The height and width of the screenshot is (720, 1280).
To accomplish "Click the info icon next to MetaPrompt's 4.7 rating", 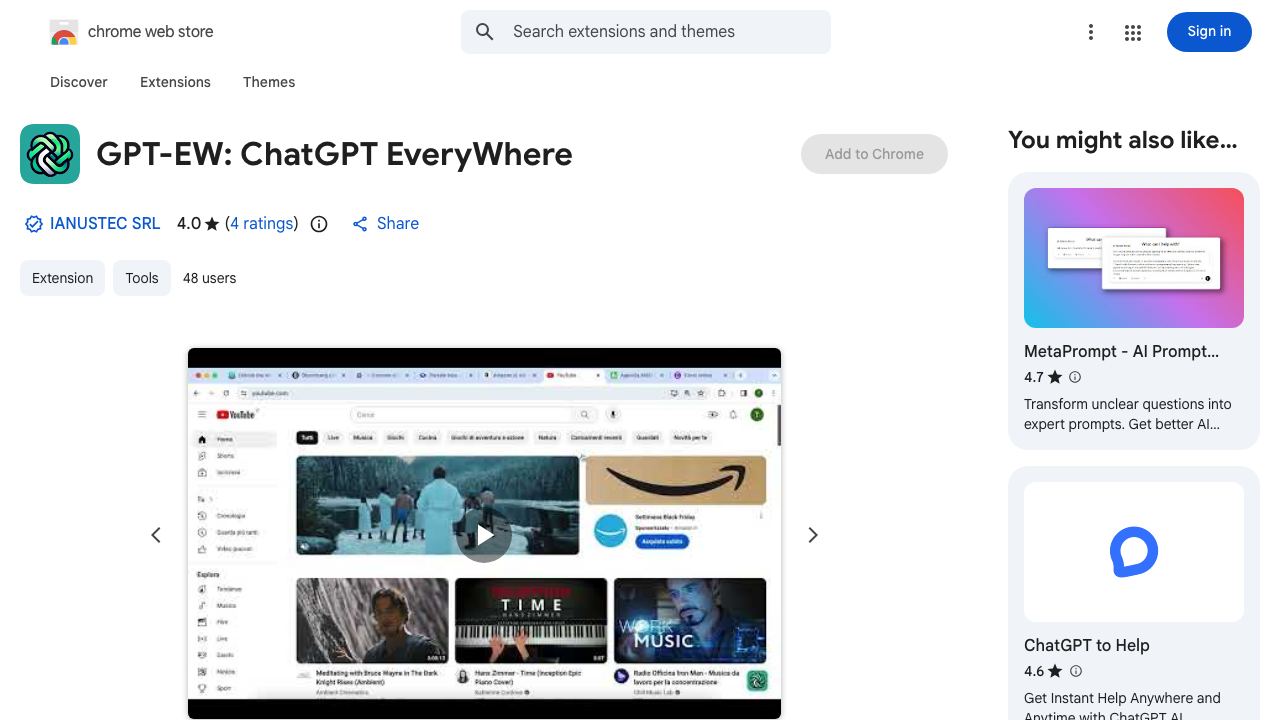I will point(1075,377).
